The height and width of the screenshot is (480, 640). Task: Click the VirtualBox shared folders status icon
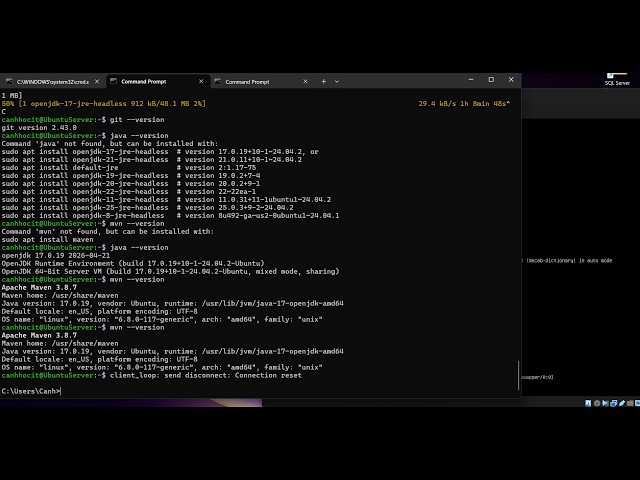(x=630, y=403)
